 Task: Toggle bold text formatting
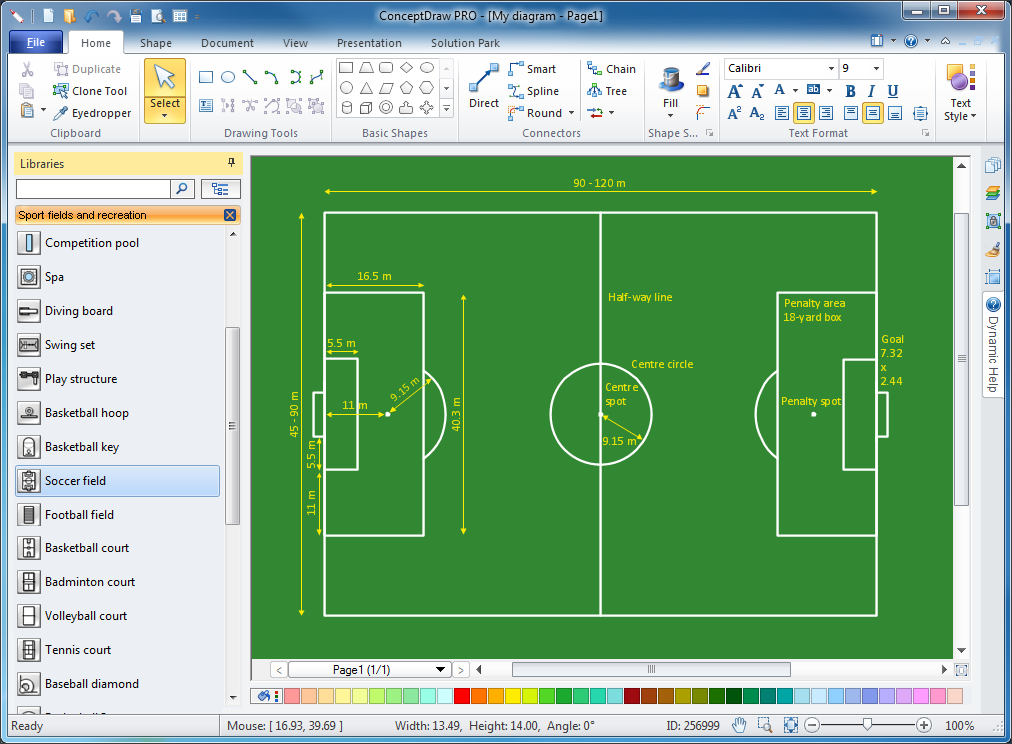(x=849, y=91)
